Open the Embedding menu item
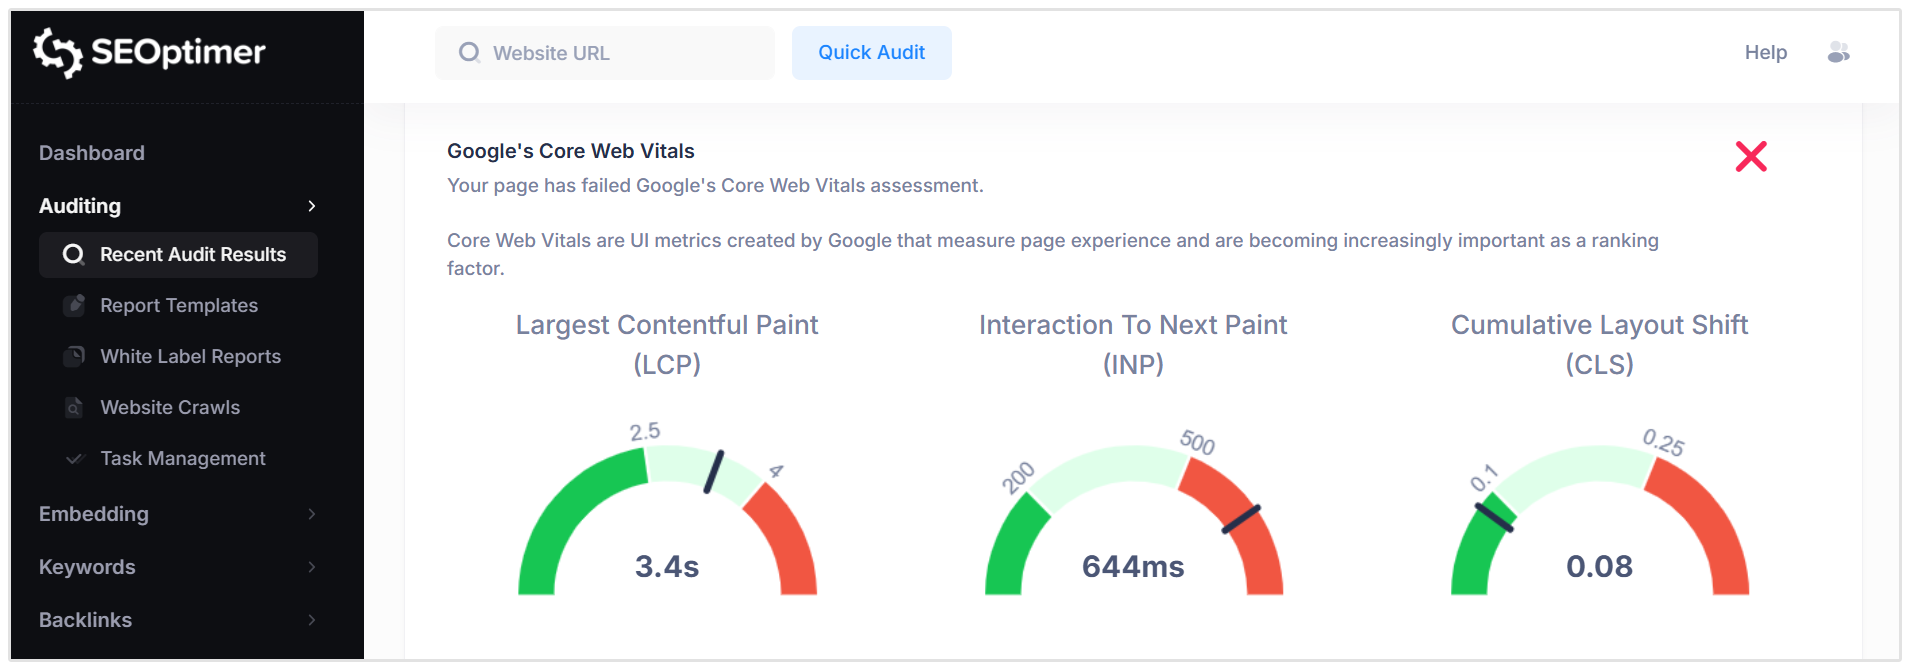 click(x=93, y=514)
